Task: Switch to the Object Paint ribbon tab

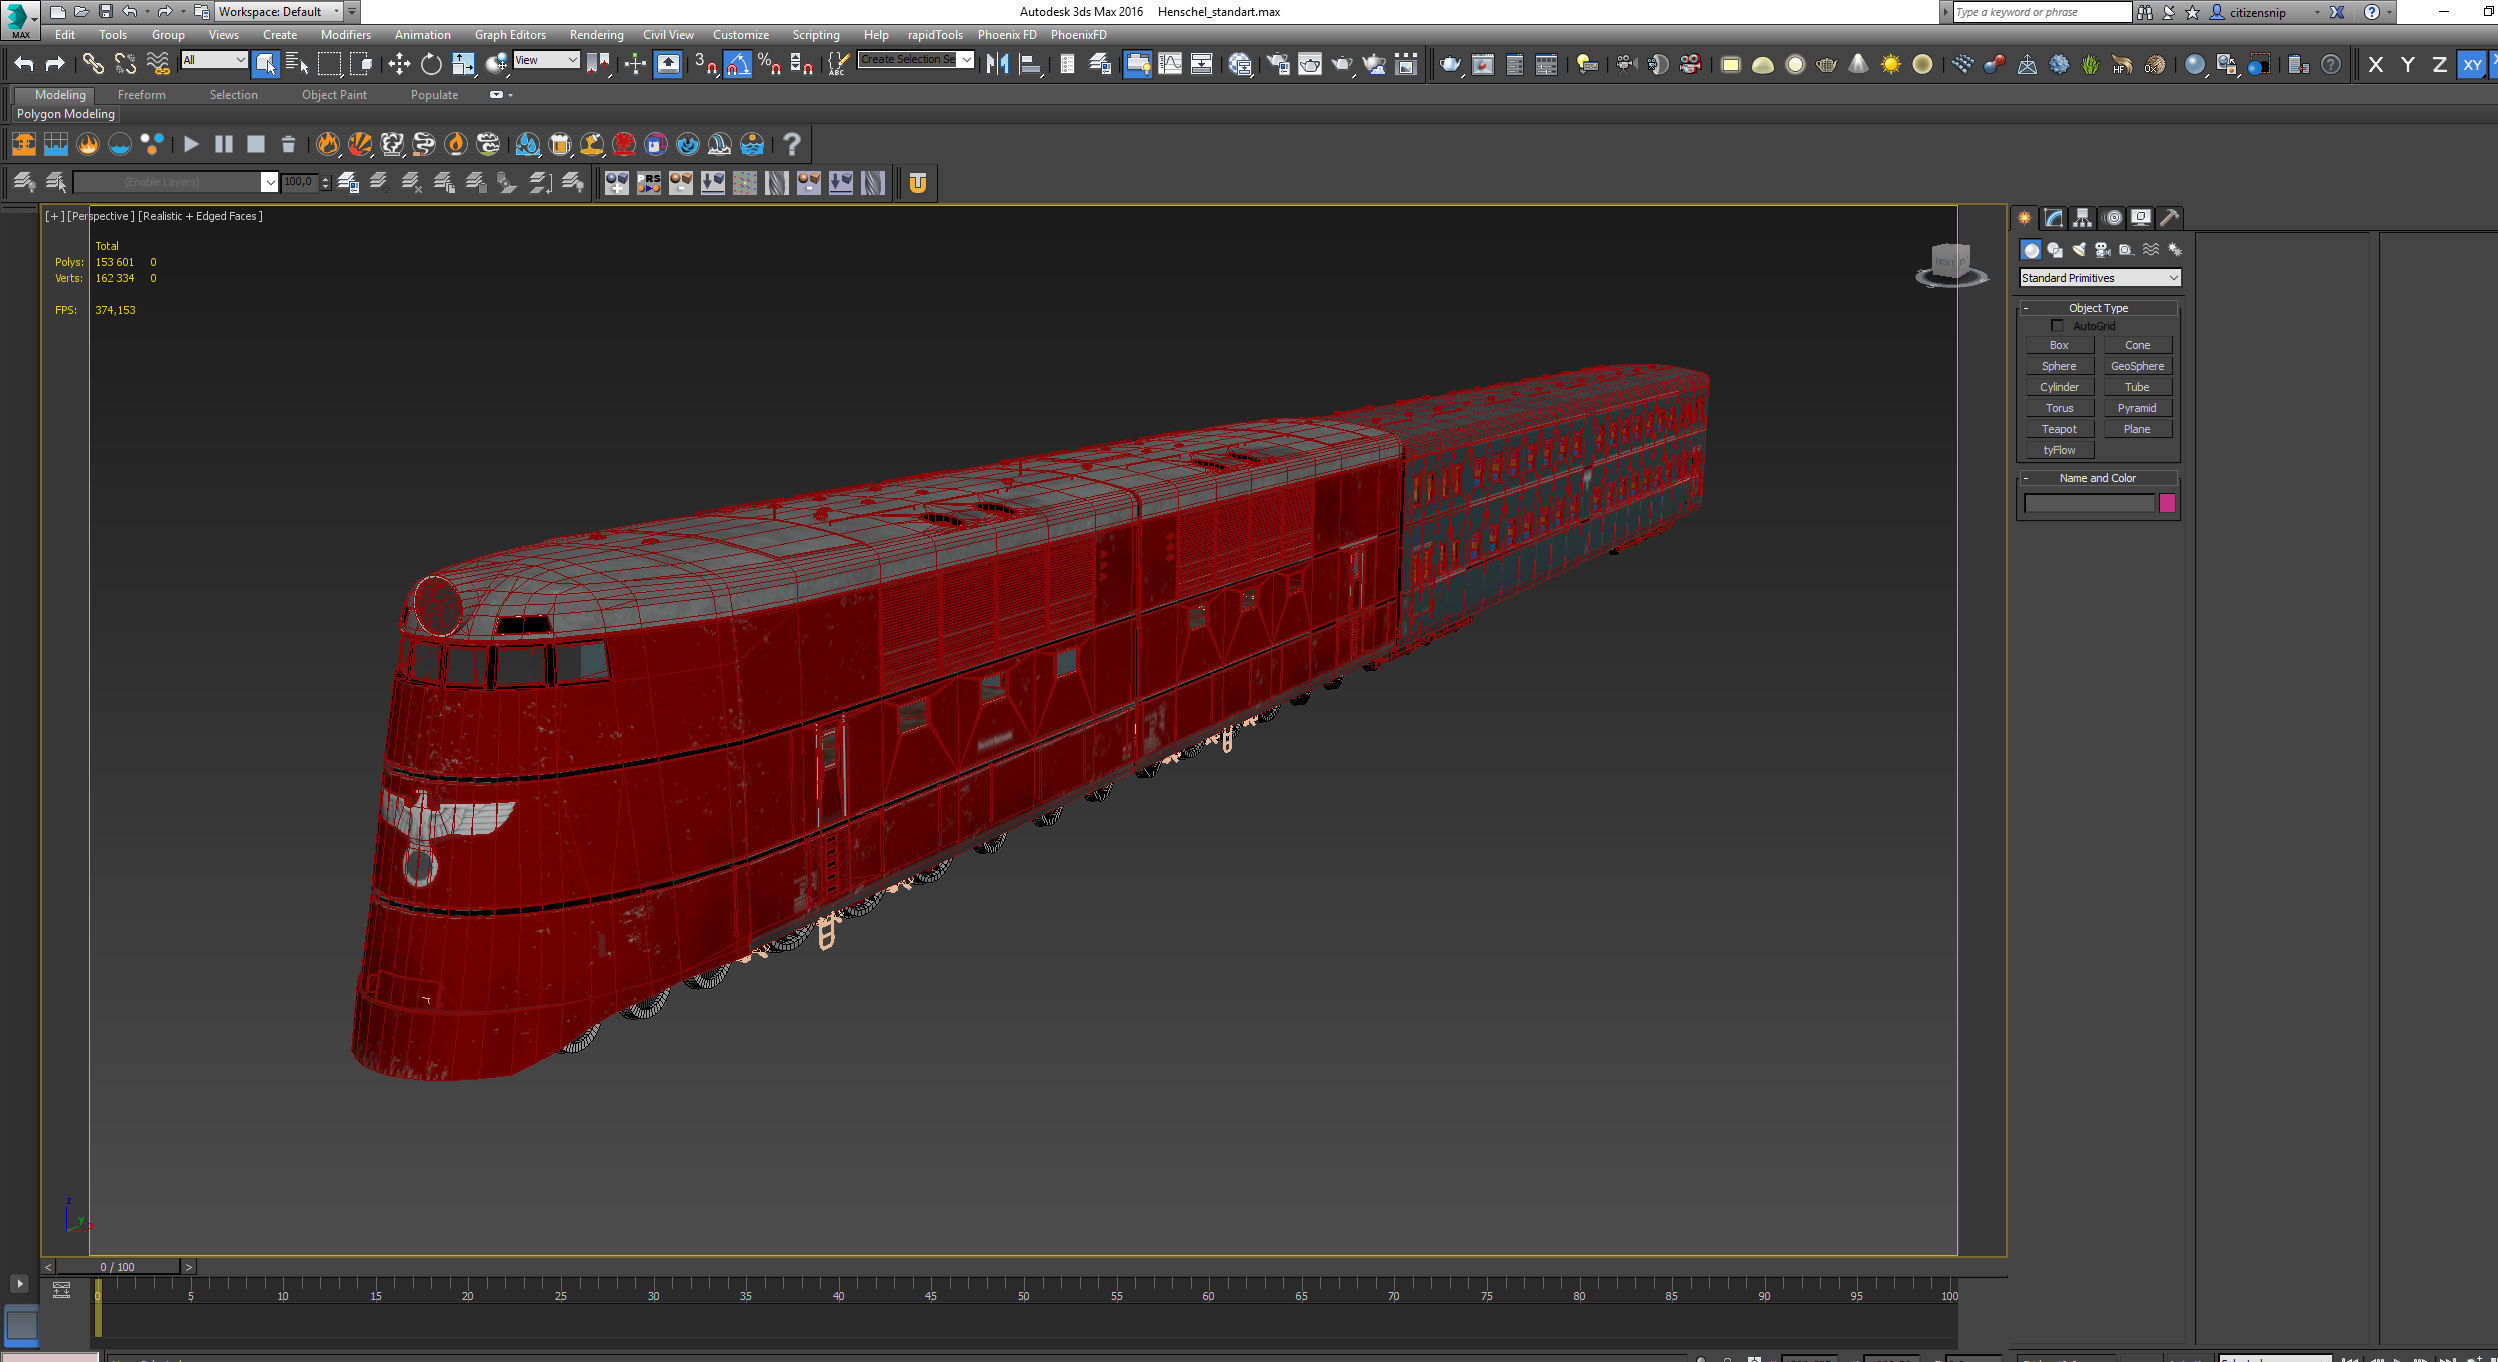Action: tap(334, 95)
